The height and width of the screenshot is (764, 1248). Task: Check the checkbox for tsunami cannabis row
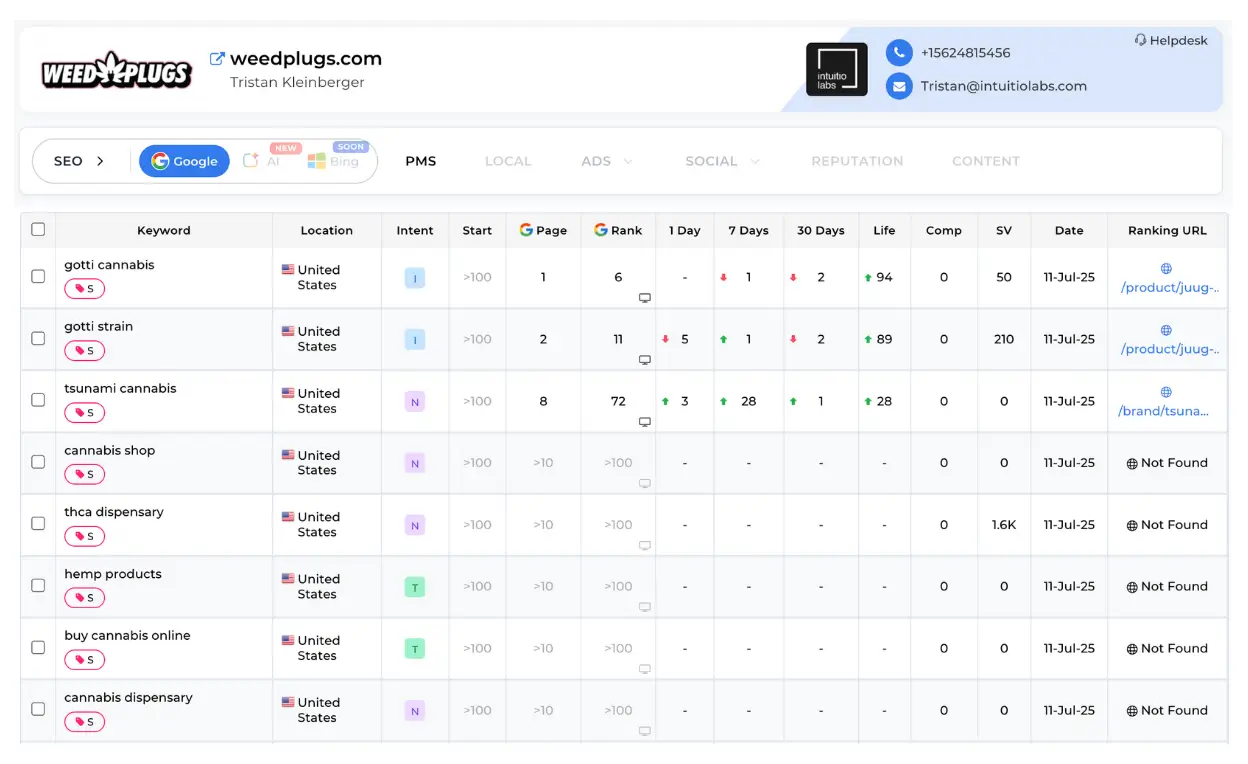pos(37,400)
